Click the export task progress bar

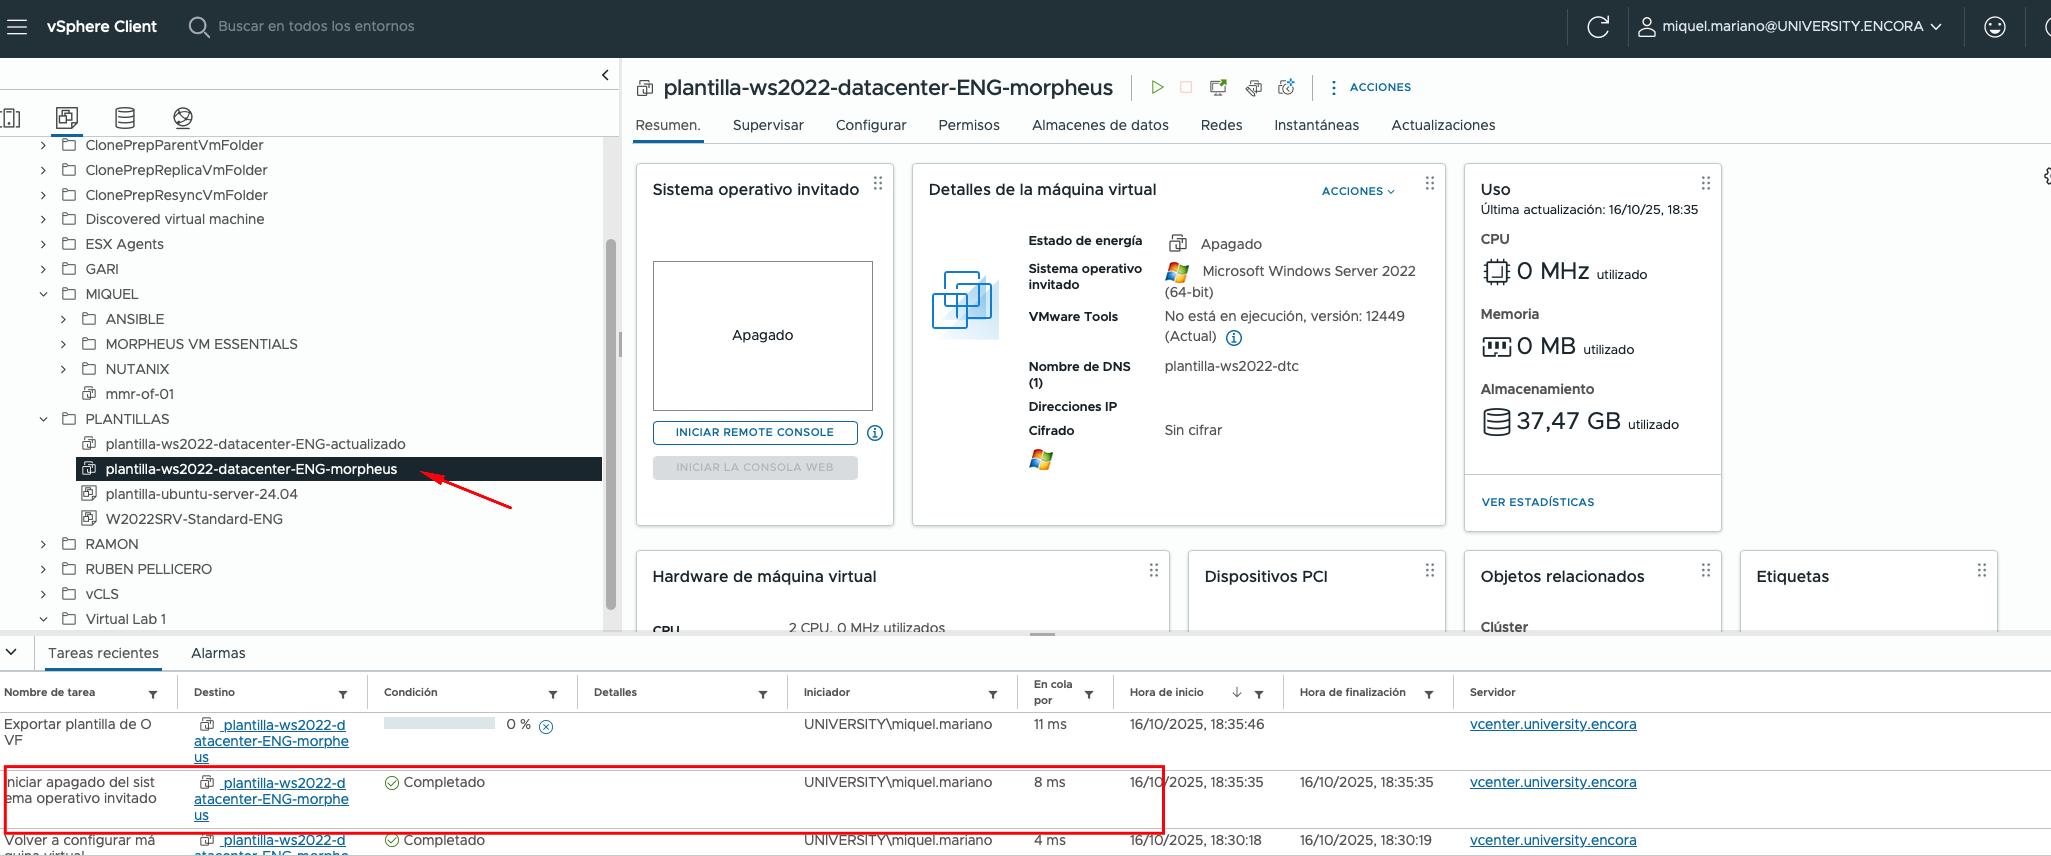pos(439,723)
